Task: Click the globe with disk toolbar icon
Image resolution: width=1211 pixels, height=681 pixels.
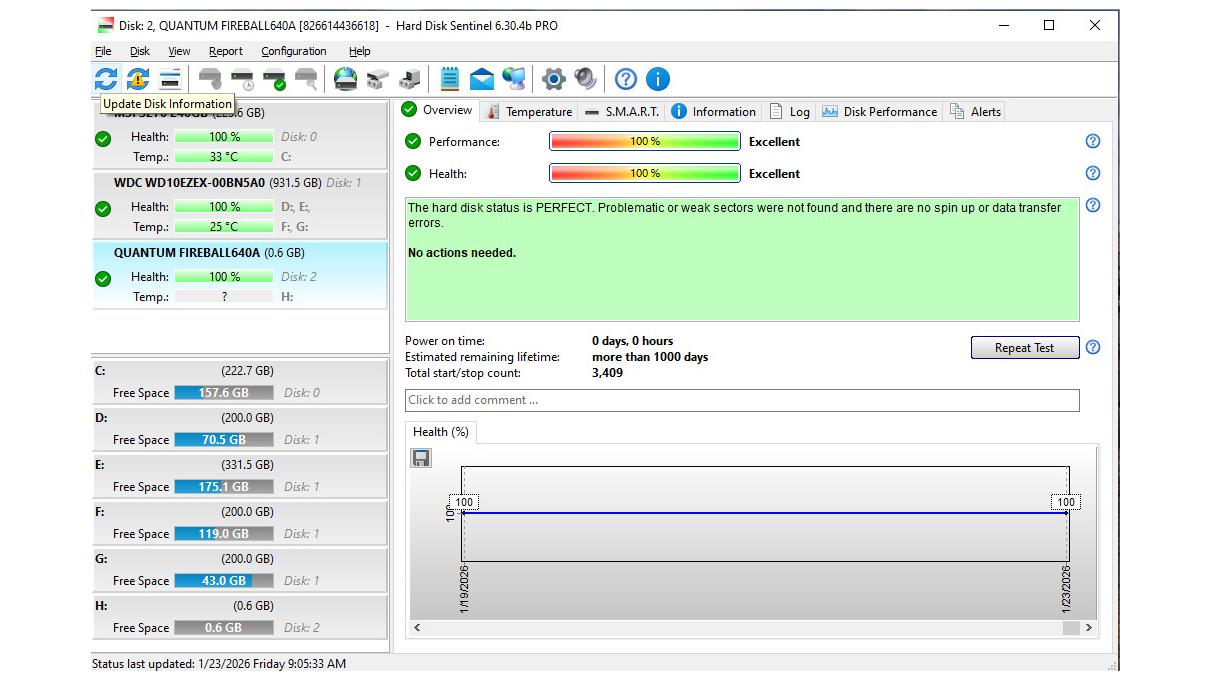Action: coord(346,79)
